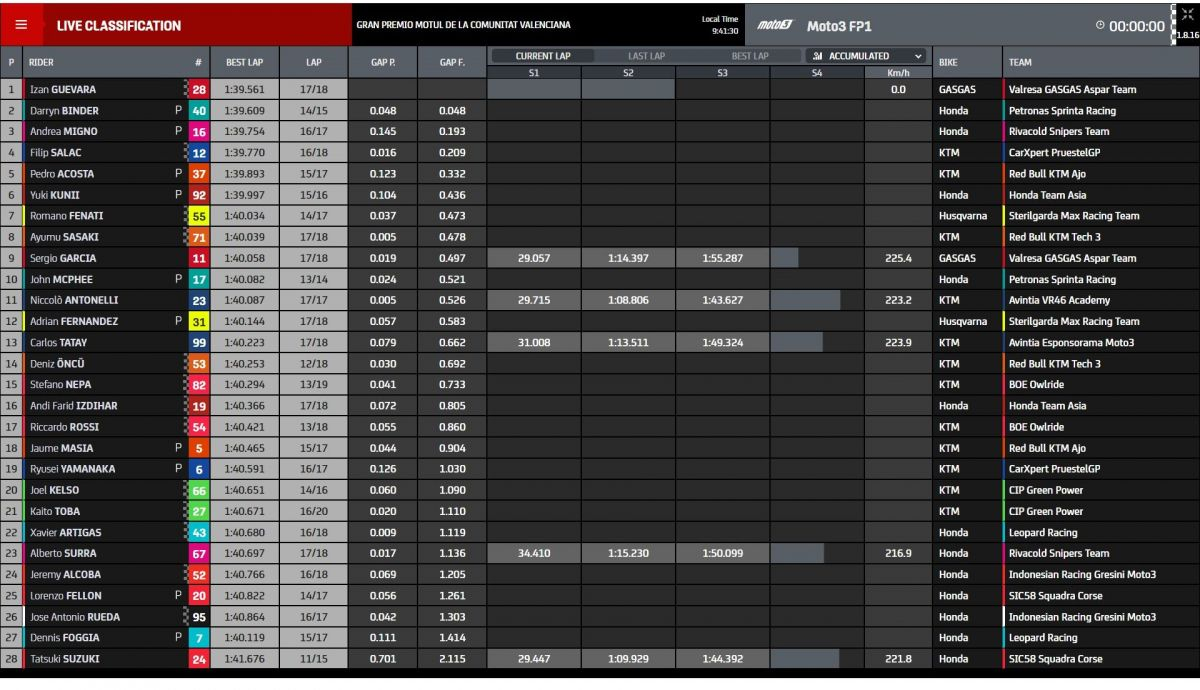1200x690 pixels.
Task: Click the session clock icon
Action: pyautogui.click(x=1100, y=26)
